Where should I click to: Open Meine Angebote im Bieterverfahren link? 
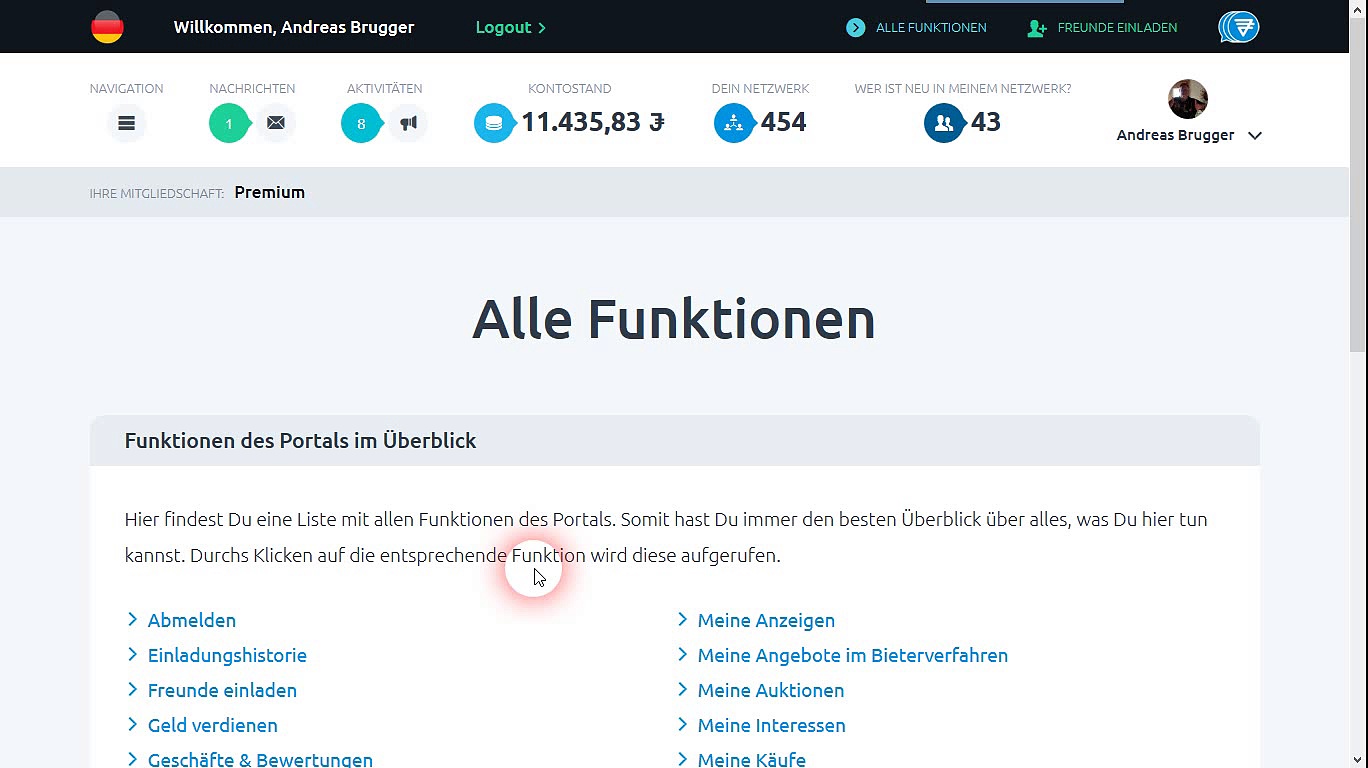pyautogui.click(x=852, y=655)
